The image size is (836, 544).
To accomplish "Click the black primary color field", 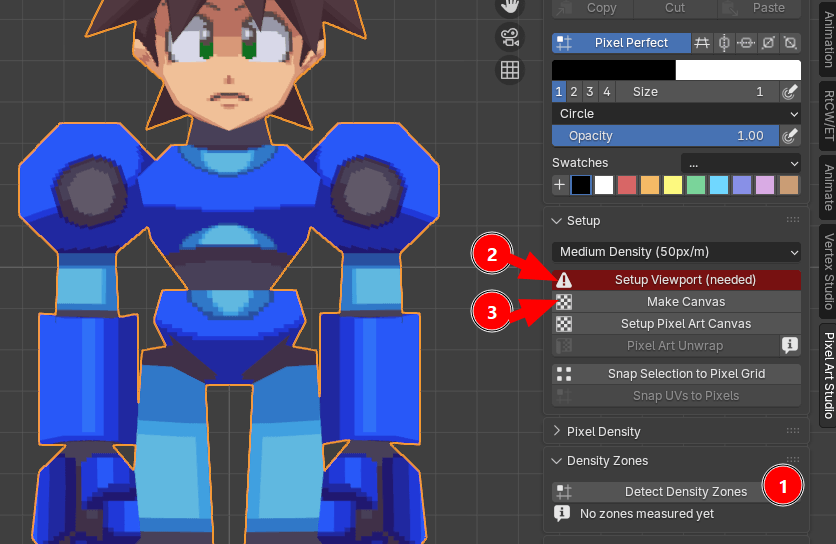I will (x=614, y=70).
